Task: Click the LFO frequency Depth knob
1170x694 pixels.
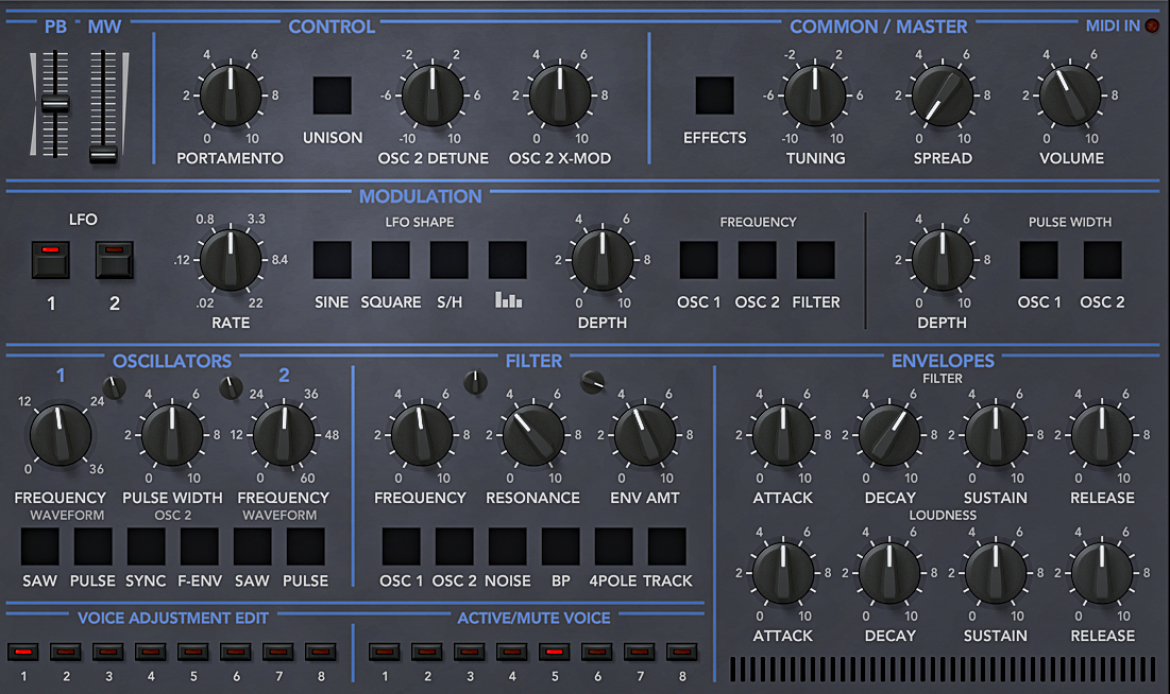Action: (602, 260)
